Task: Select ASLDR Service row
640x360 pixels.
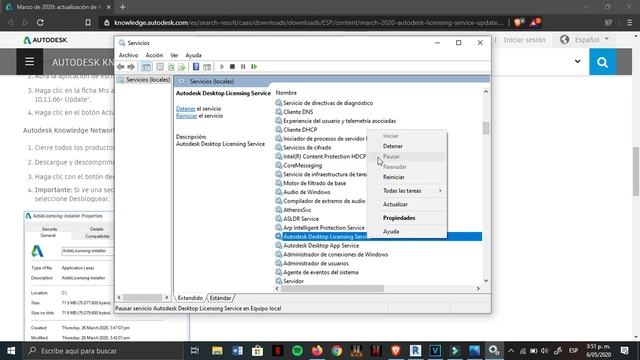Action: [301, 219]
